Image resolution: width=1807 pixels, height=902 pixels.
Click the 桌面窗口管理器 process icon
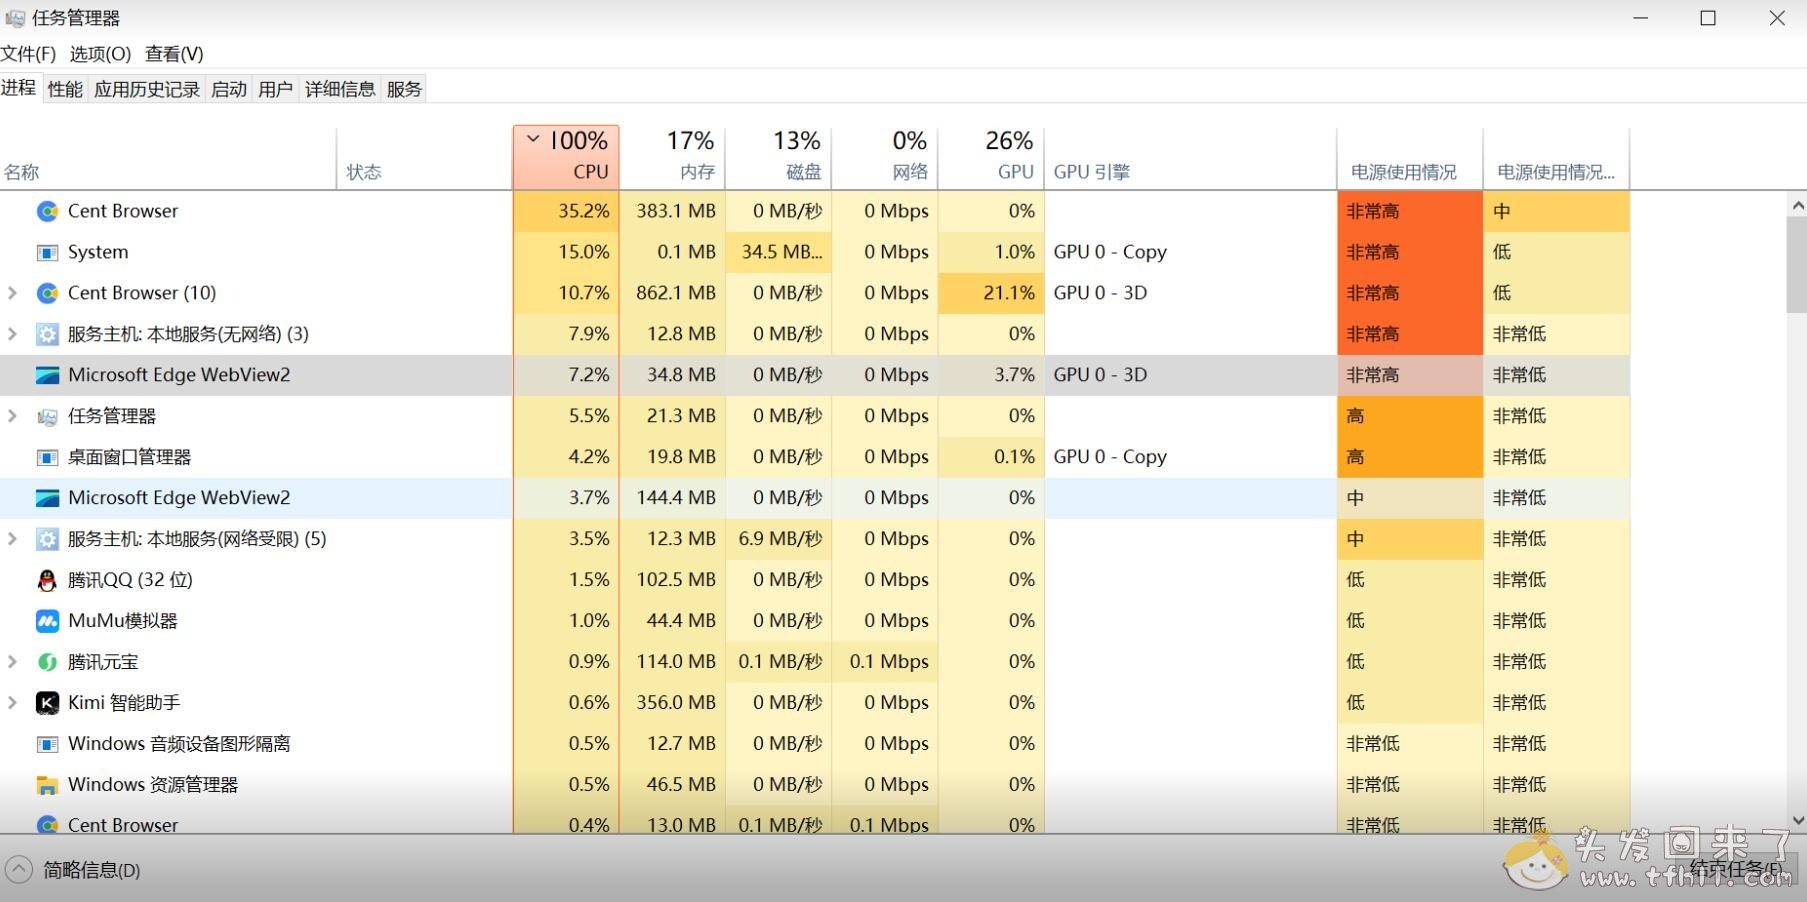[47, 457]
